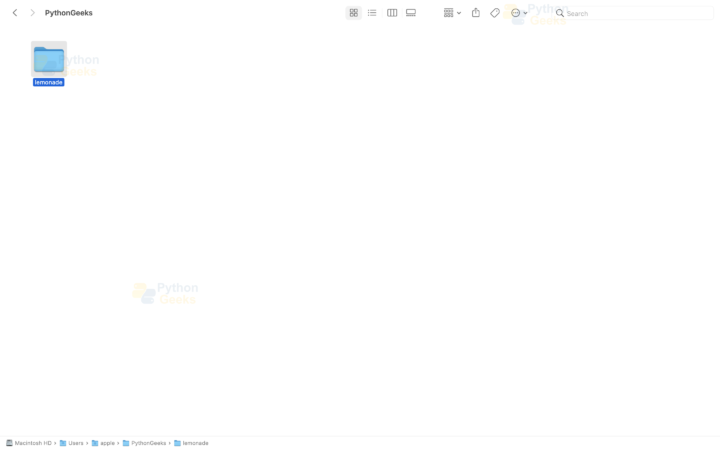Switch to list view
The image size is (720, 450).
(372, 13)
